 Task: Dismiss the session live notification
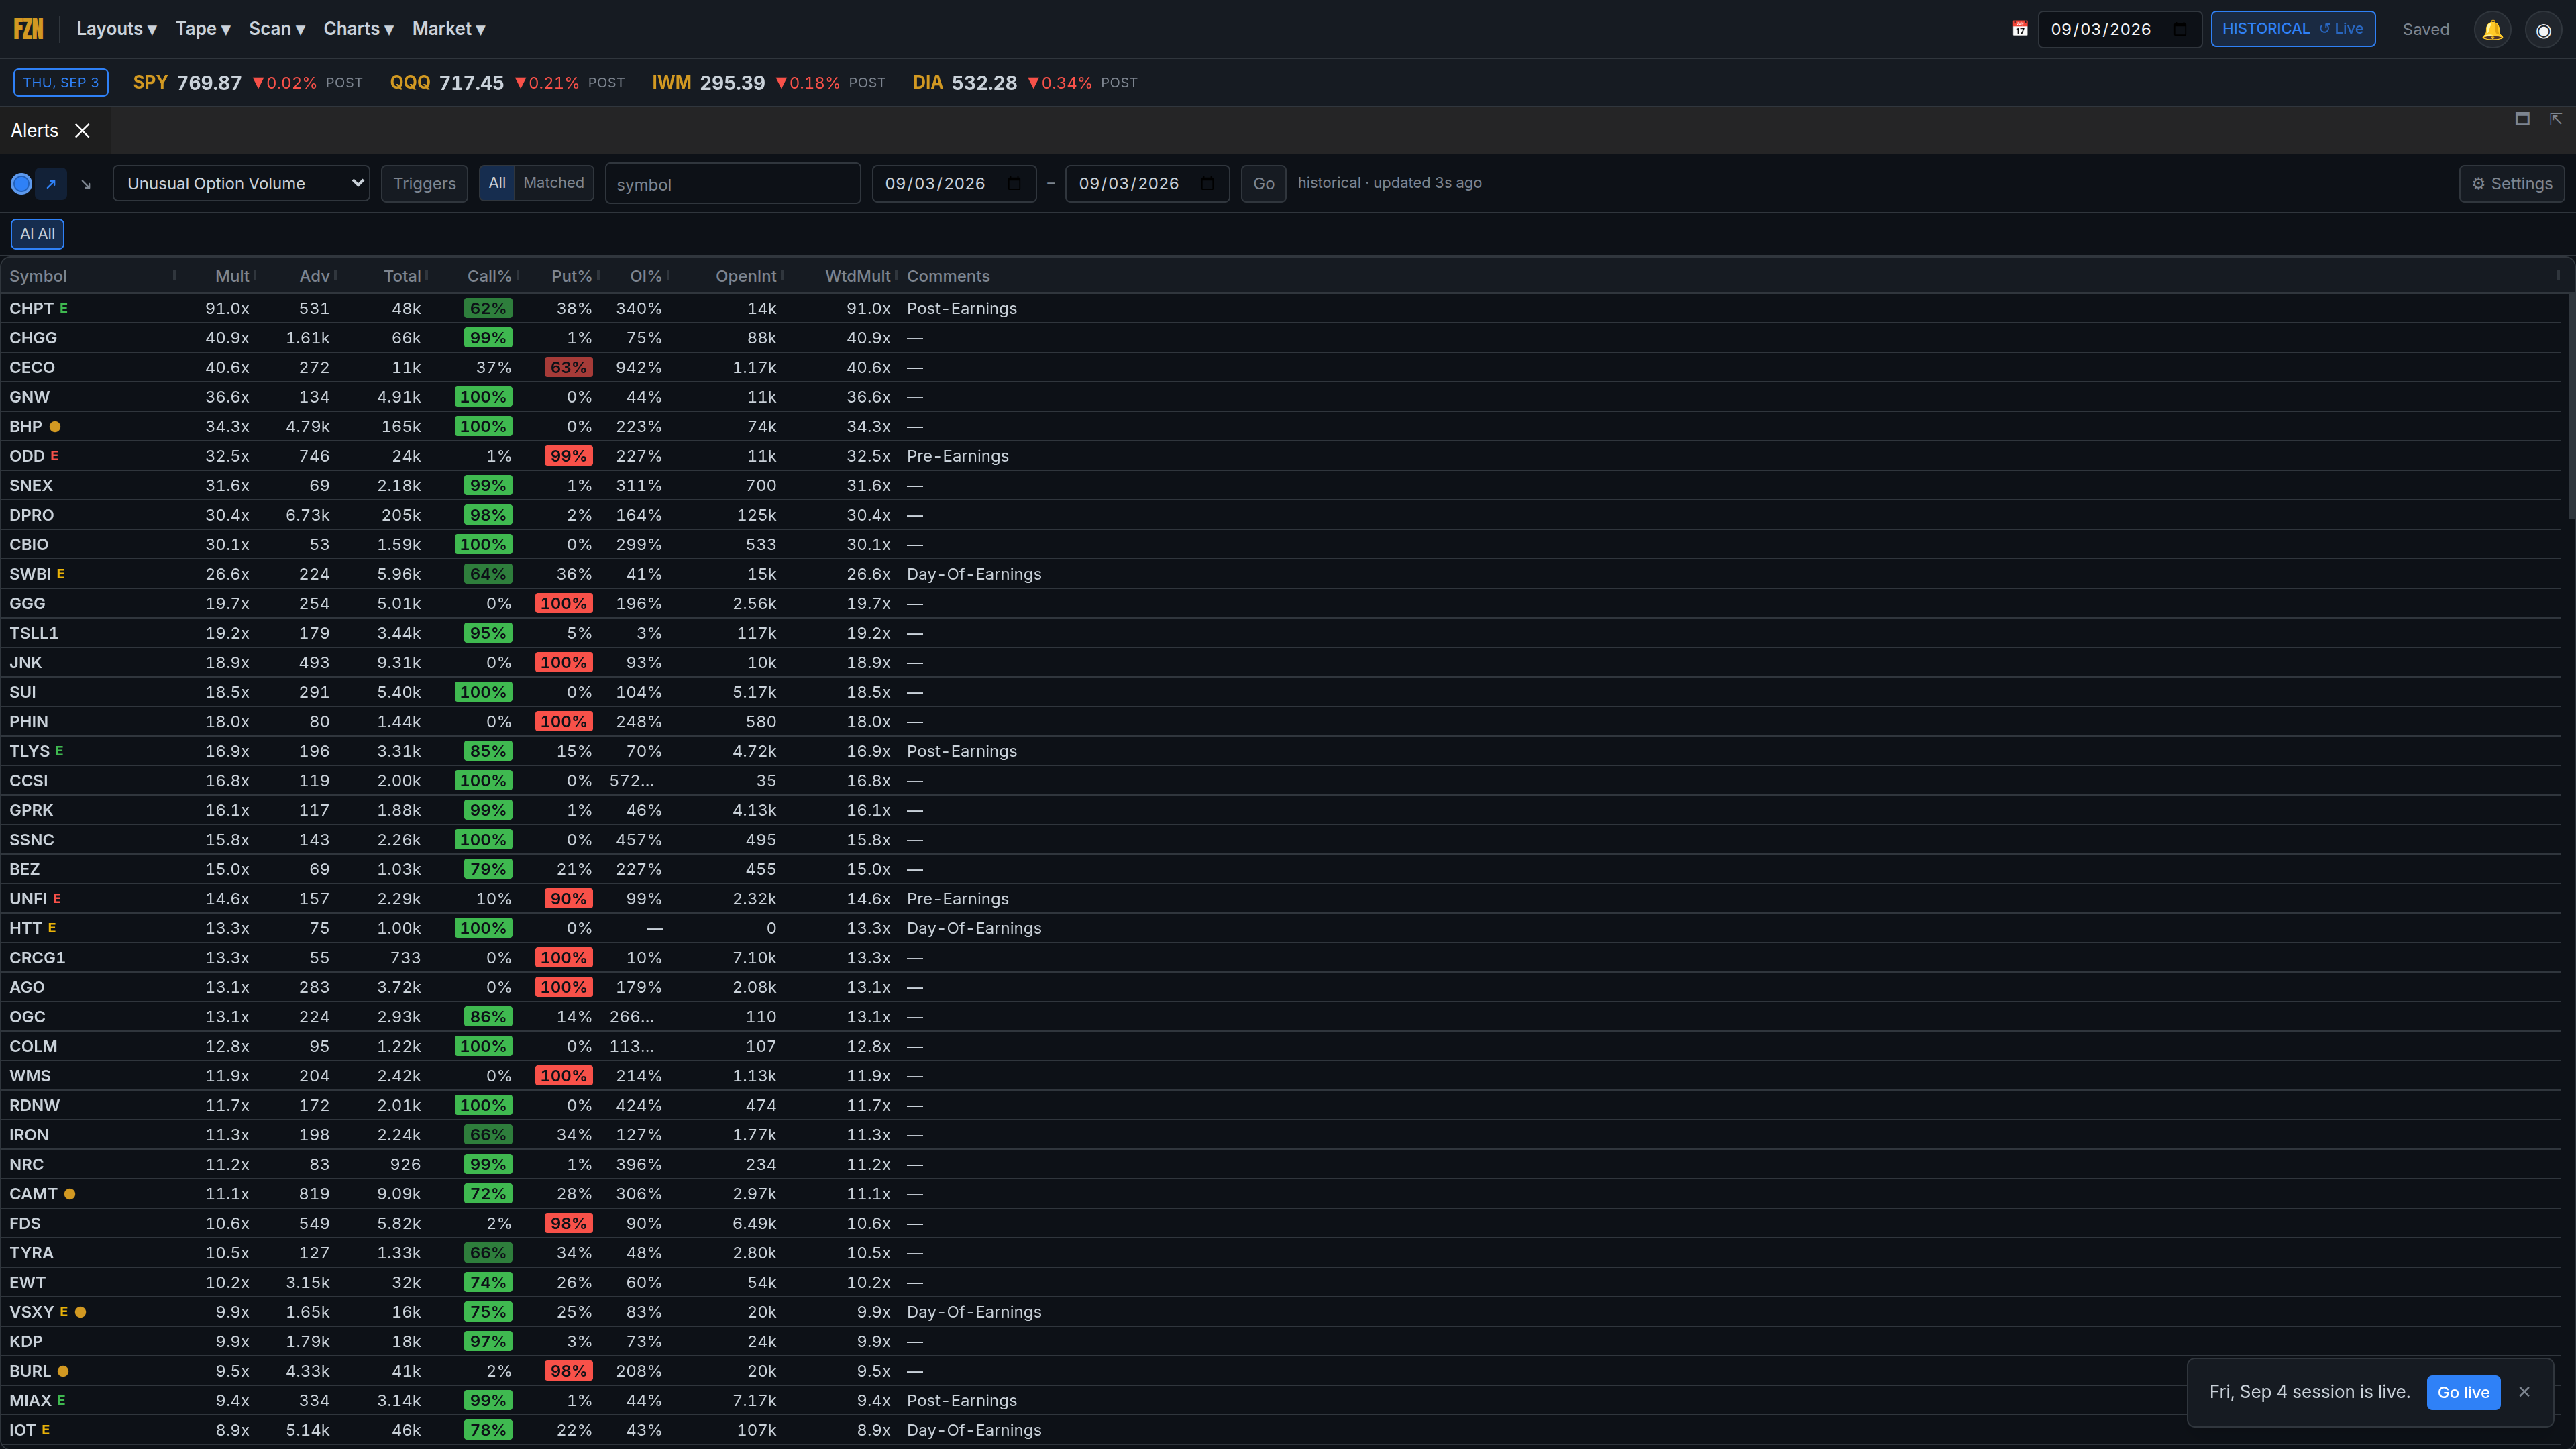tap(2524, 1392)
